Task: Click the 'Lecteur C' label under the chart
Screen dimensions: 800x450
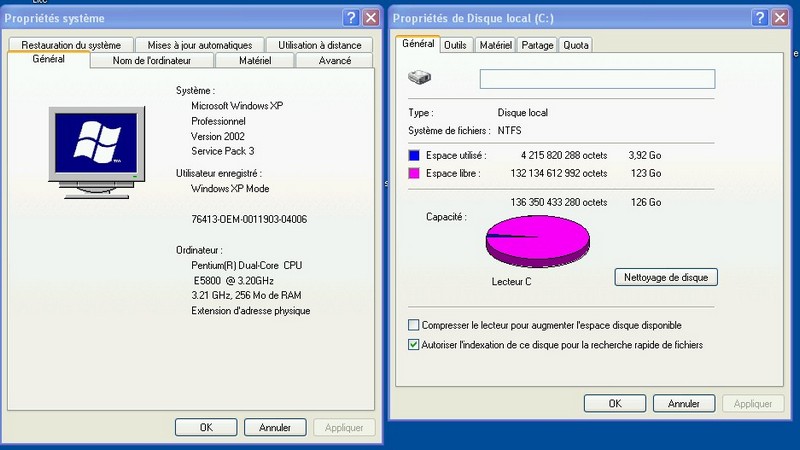Action: (511, 282)
